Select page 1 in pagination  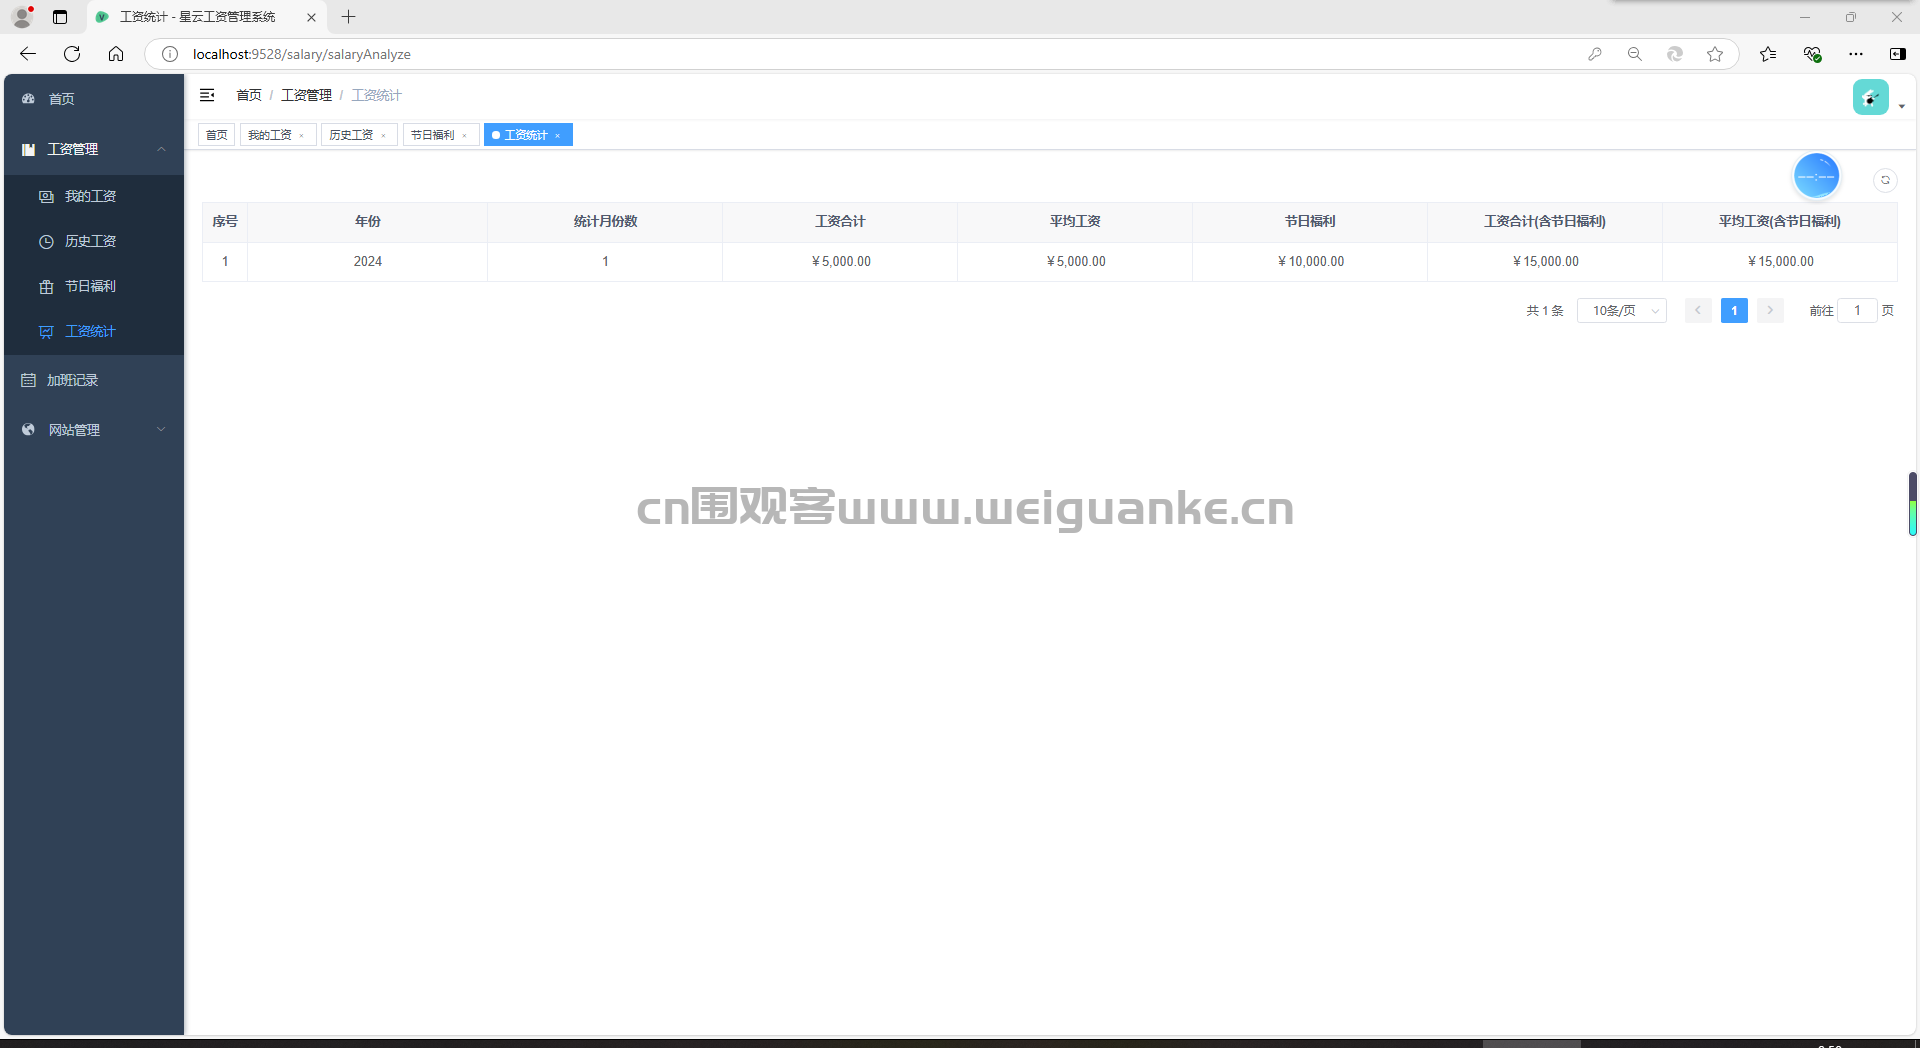1734,311
